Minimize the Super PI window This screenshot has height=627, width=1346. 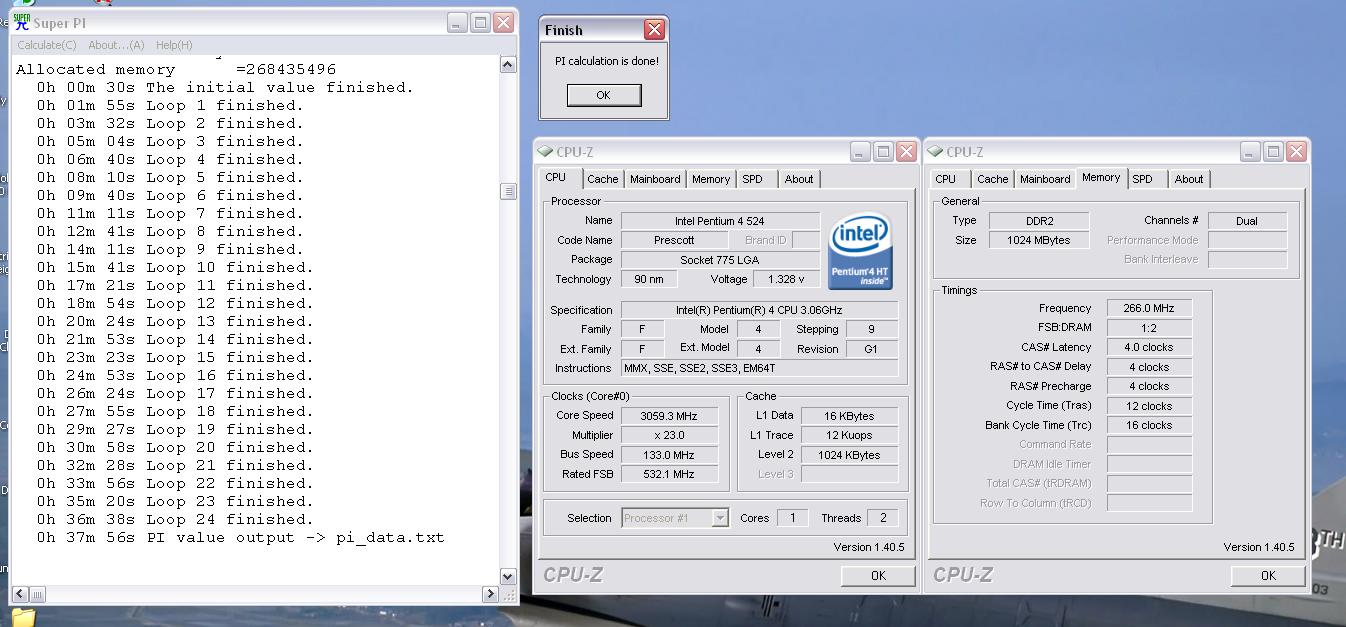457,22
